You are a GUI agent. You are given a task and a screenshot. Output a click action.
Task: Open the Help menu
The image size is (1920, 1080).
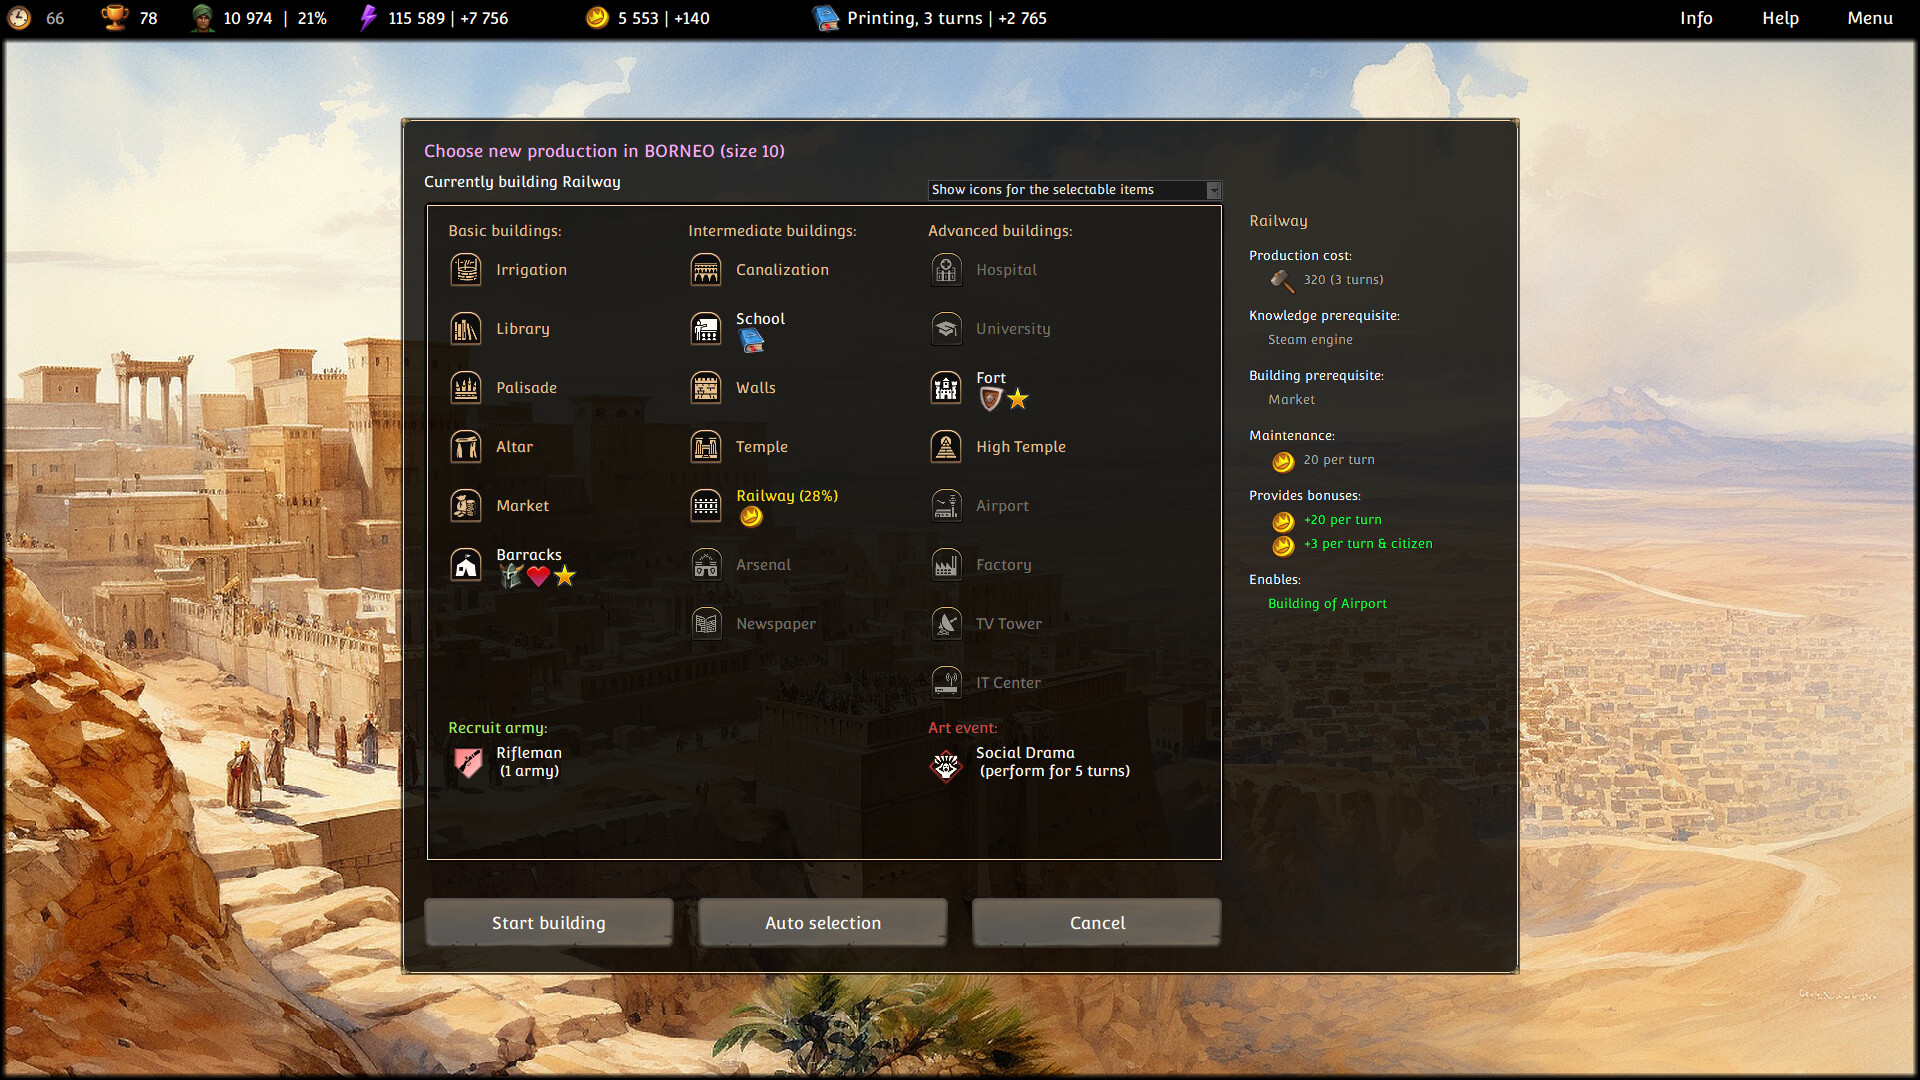click(x=1780, y=18)
